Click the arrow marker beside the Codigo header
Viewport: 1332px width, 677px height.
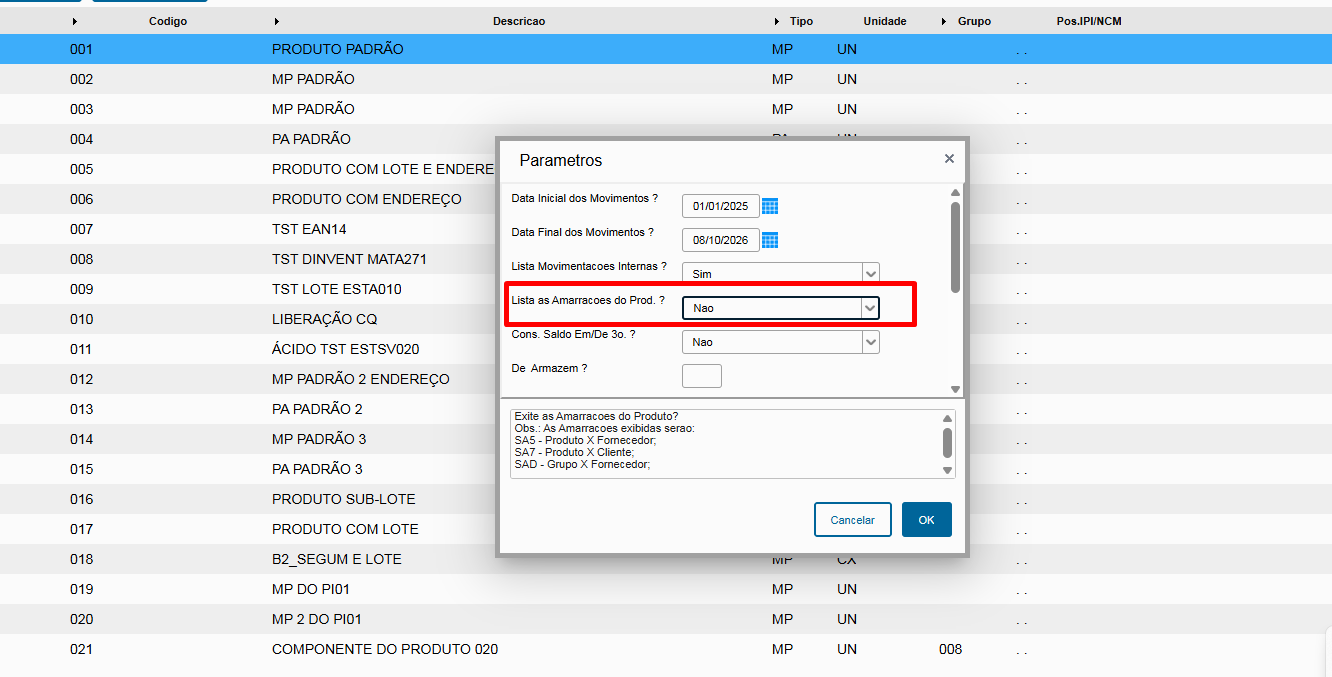[75, 21]
